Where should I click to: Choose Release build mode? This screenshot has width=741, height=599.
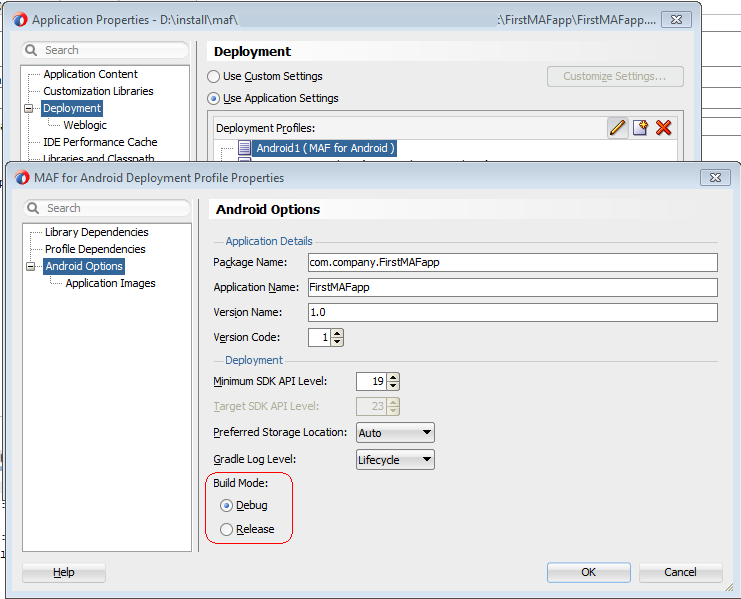tap(226, 529)
